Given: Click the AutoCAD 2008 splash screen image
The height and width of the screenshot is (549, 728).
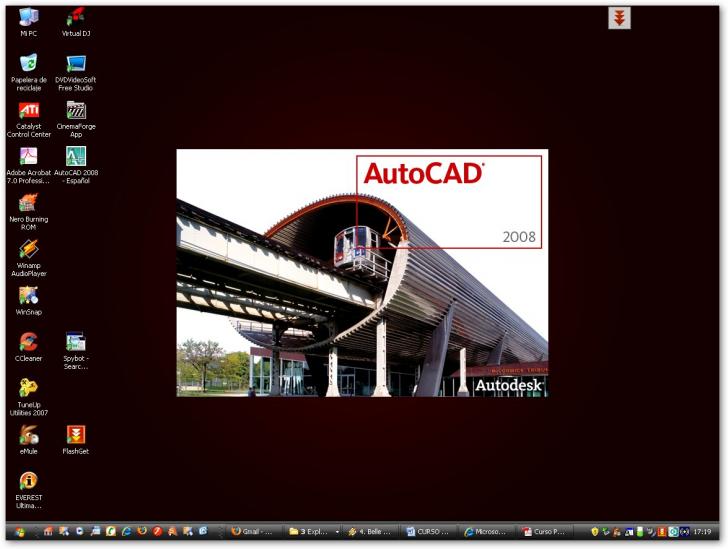Looking at the screenshot, I should point(362,273).
